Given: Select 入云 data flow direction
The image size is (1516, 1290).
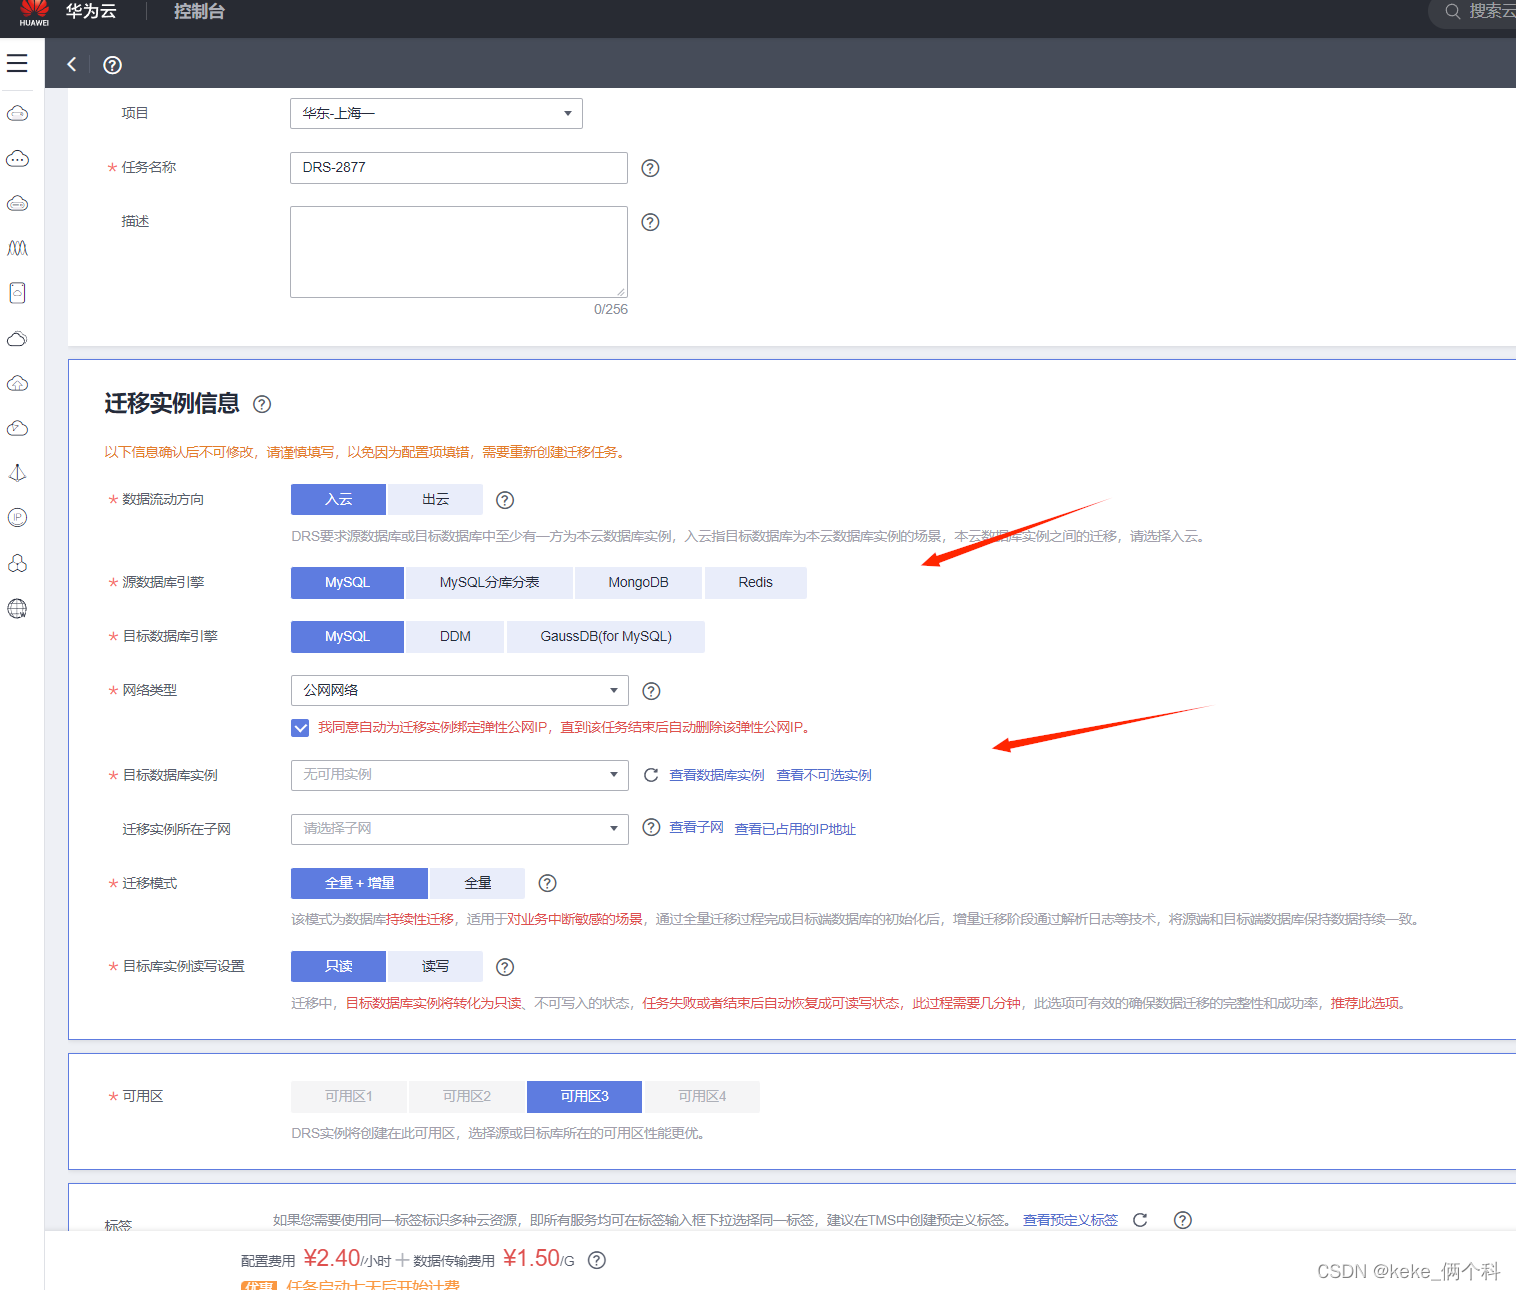Looking at the screenshot, I should 338,499.
